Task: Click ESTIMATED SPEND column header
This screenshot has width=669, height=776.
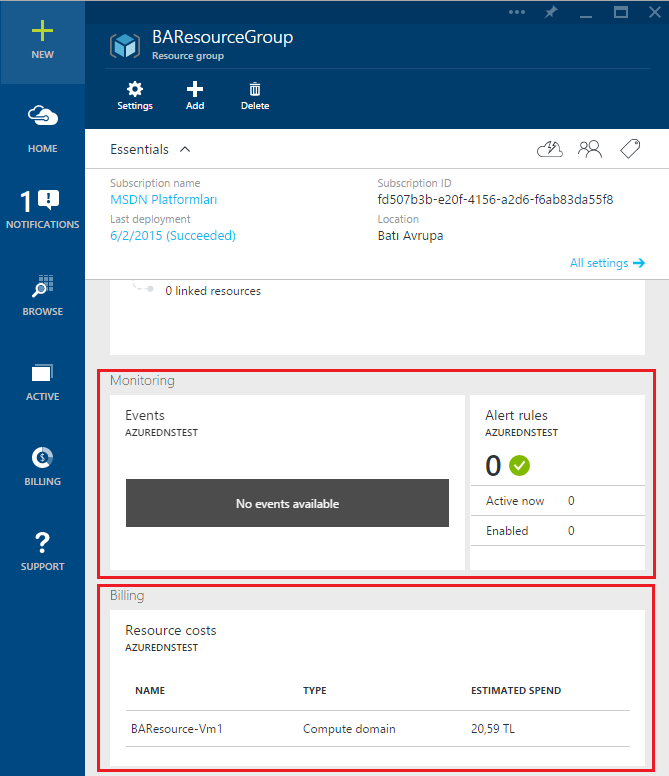Action: pyautogui.click(x=516, y=690)
